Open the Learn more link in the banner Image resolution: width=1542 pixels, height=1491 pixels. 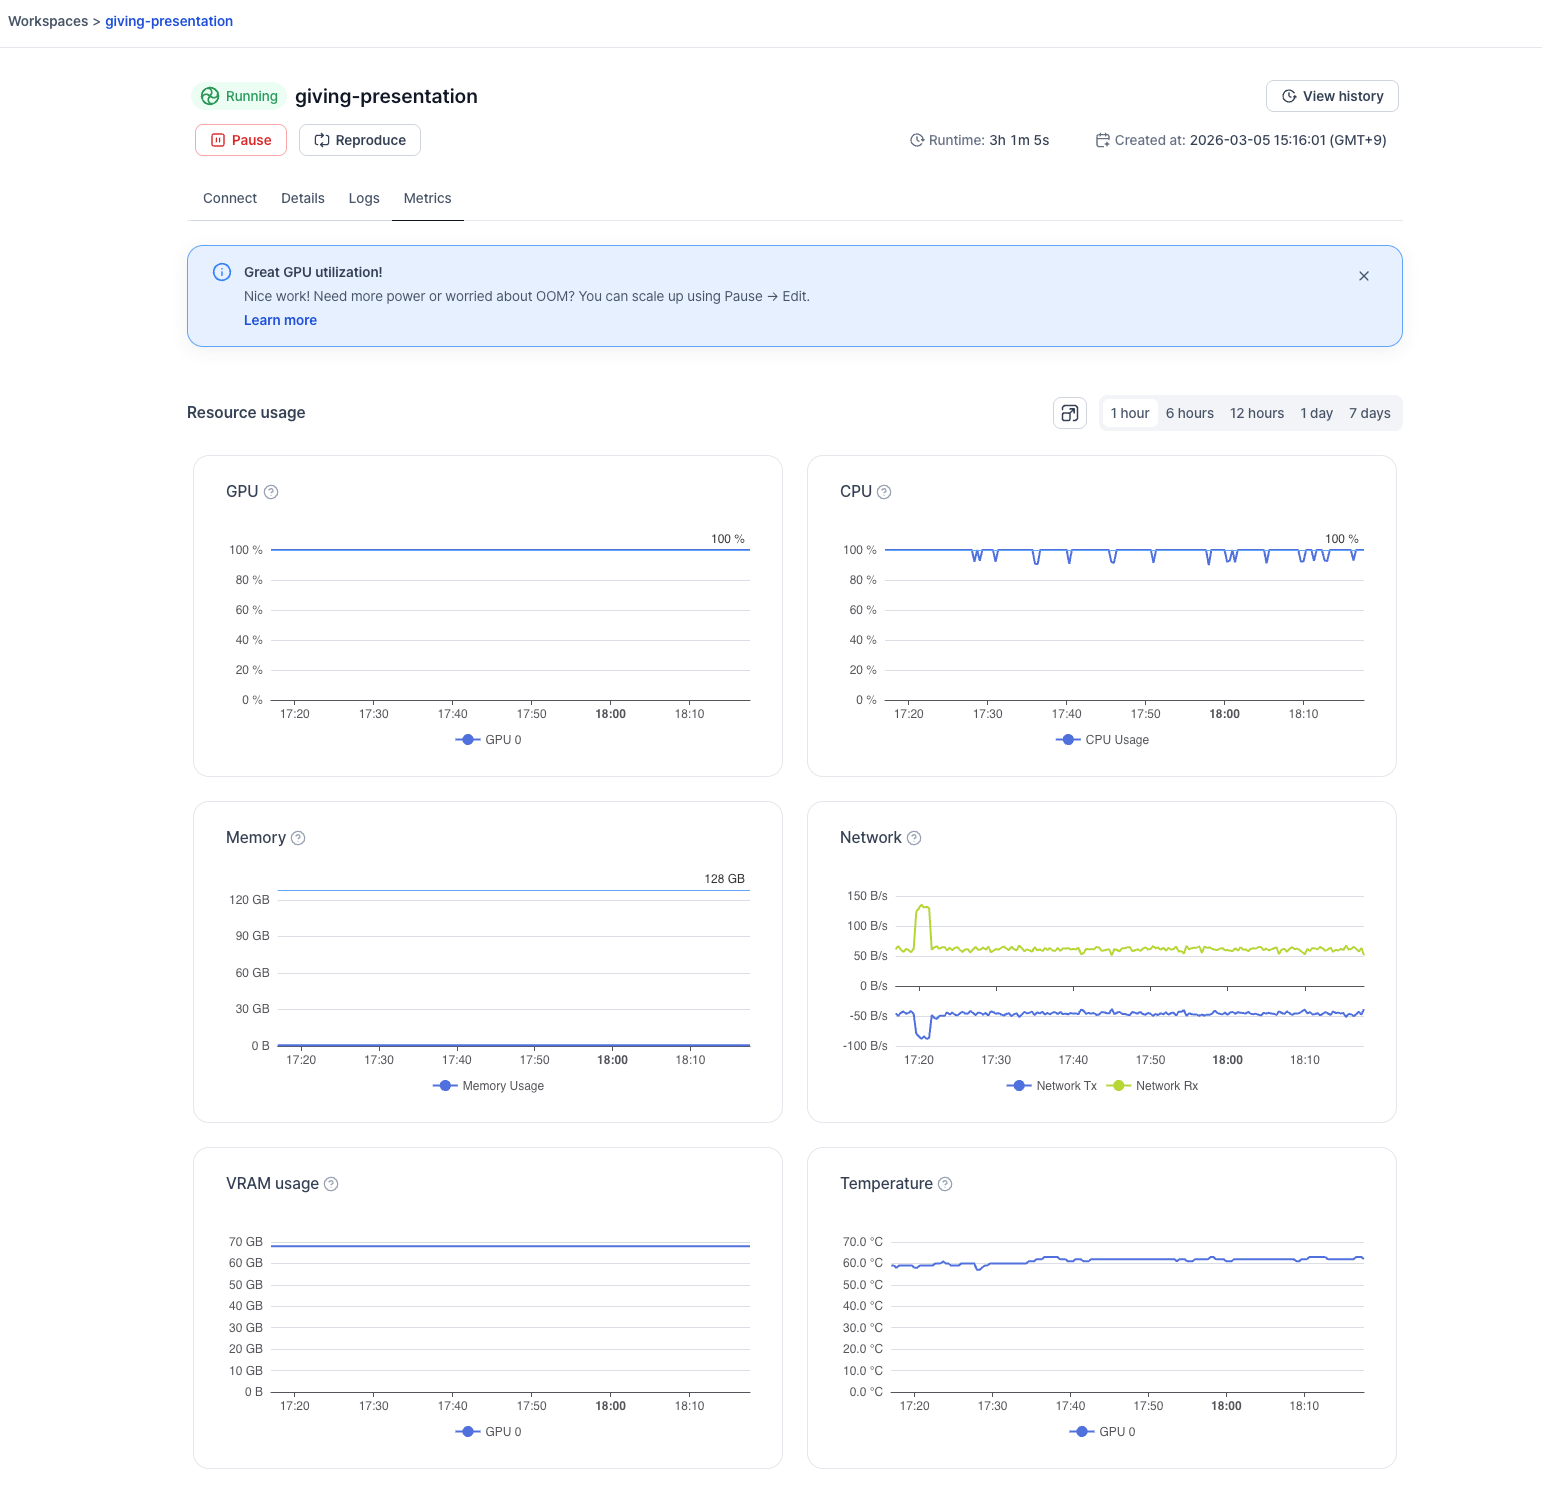pos(280,319)
